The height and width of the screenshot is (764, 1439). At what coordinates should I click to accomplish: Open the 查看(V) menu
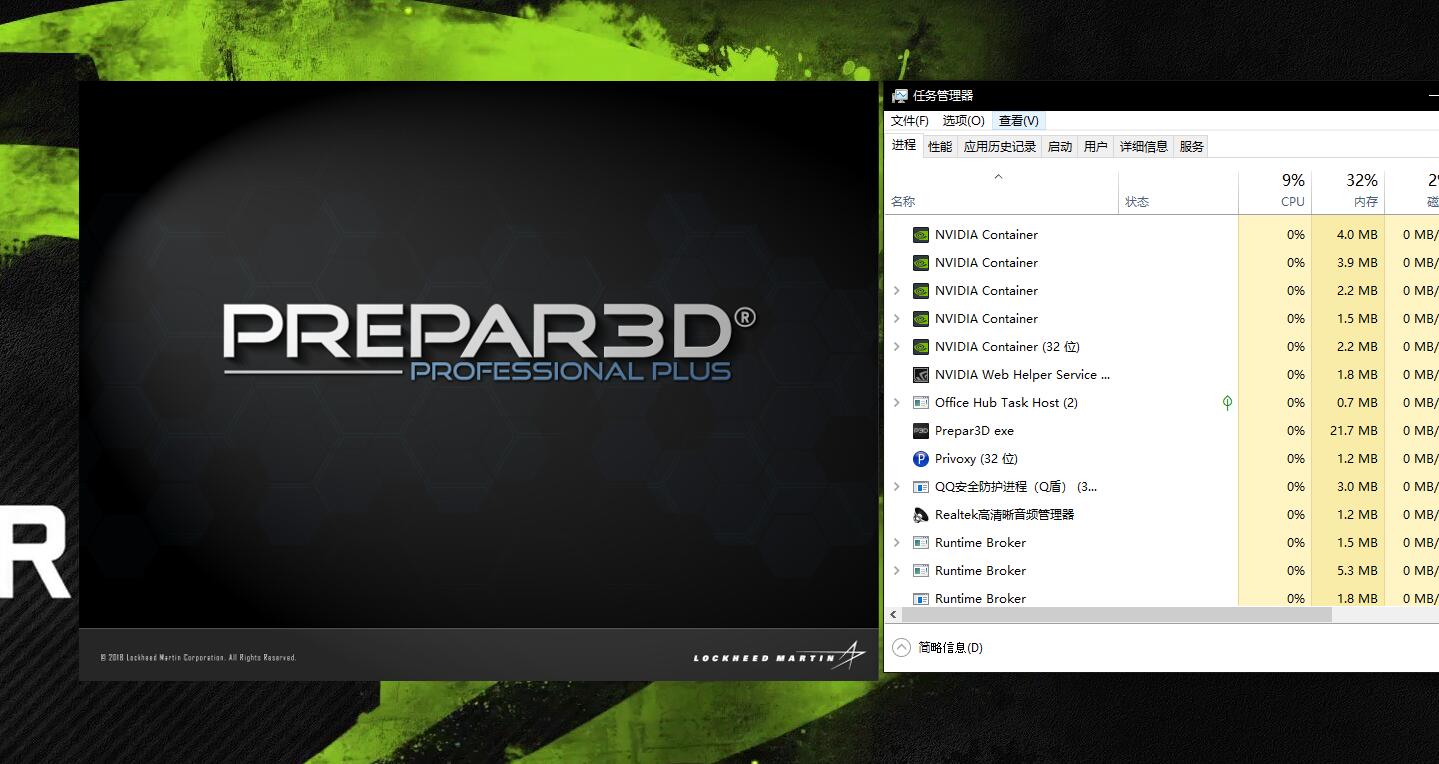pyautogui.click(x=1019, y=121)
